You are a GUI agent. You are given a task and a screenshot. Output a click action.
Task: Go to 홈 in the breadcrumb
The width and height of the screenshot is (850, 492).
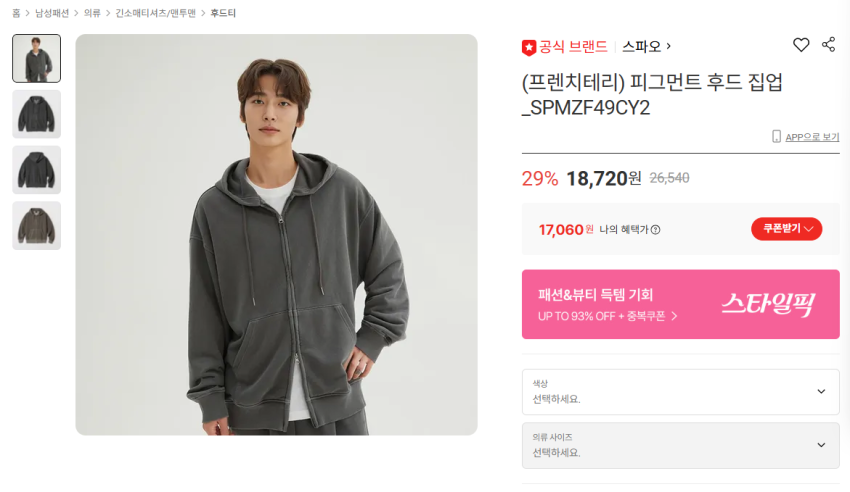(x=16, y=13)
